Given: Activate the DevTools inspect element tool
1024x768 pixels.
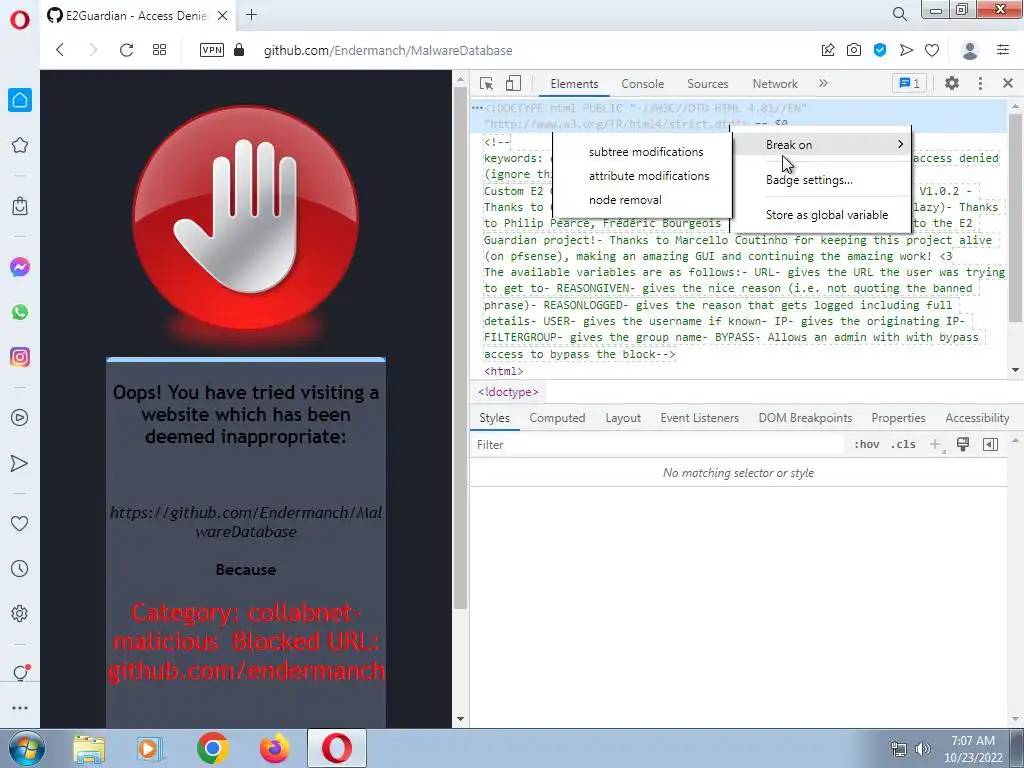Looking at the screenshot, I should 486,84.
